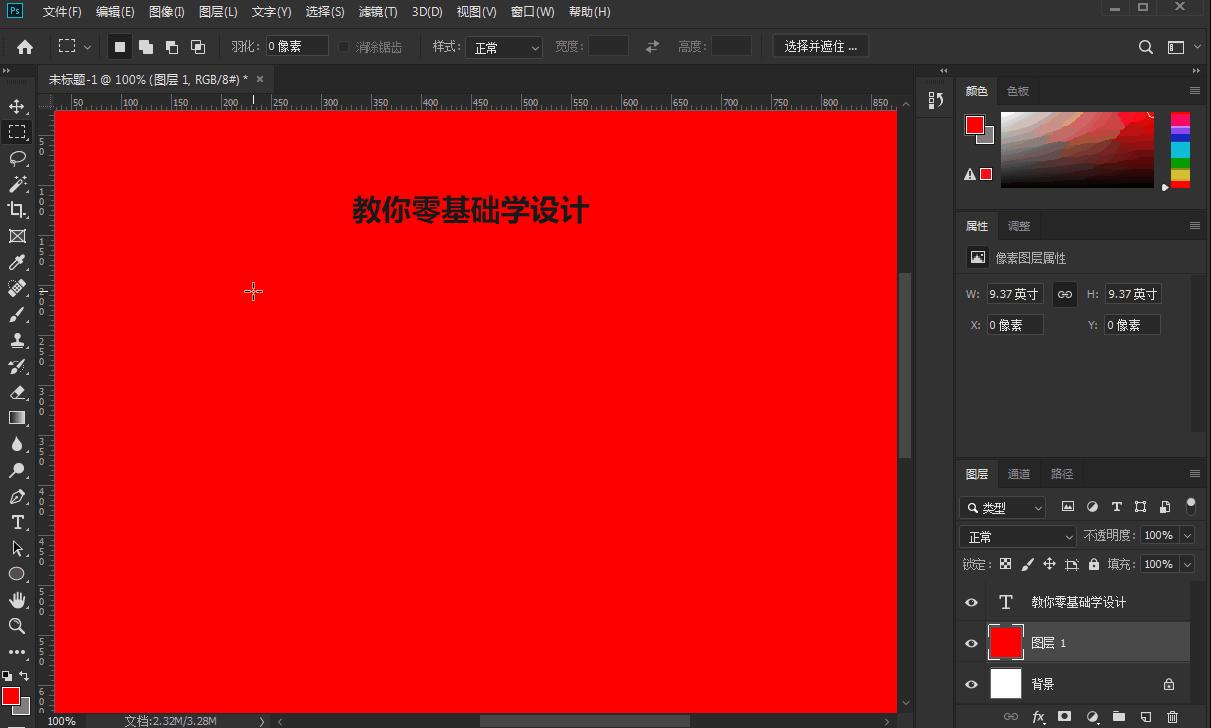Open the blending mode dropdown showing 正常

1017,536
